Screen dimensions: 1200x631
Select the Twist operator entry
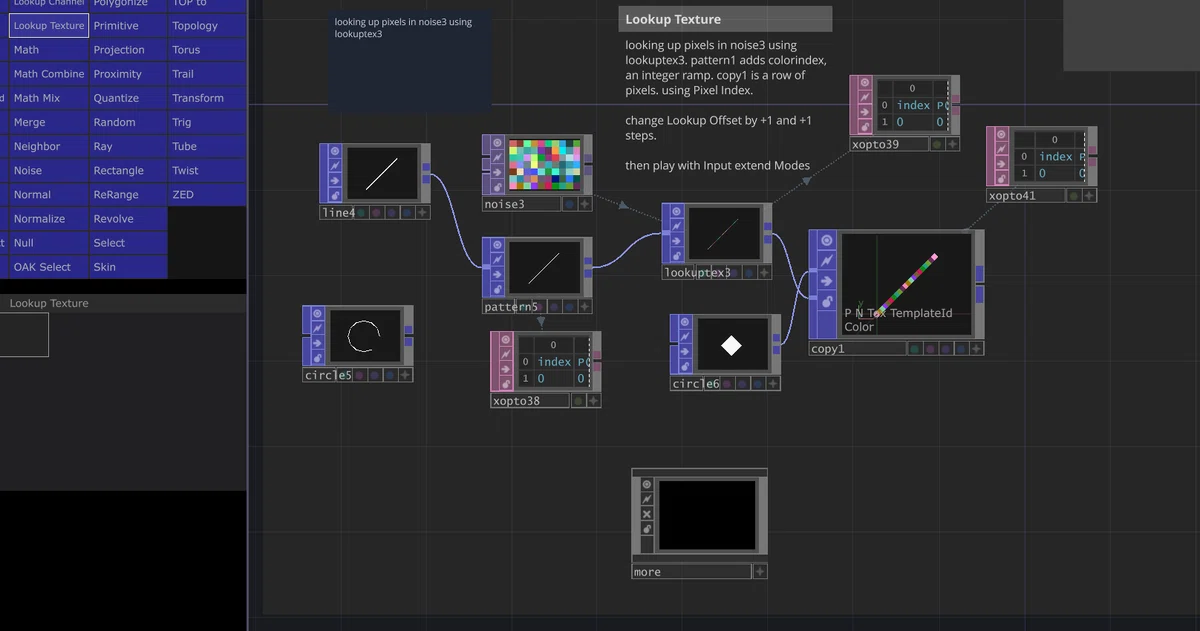coord(207,171)
